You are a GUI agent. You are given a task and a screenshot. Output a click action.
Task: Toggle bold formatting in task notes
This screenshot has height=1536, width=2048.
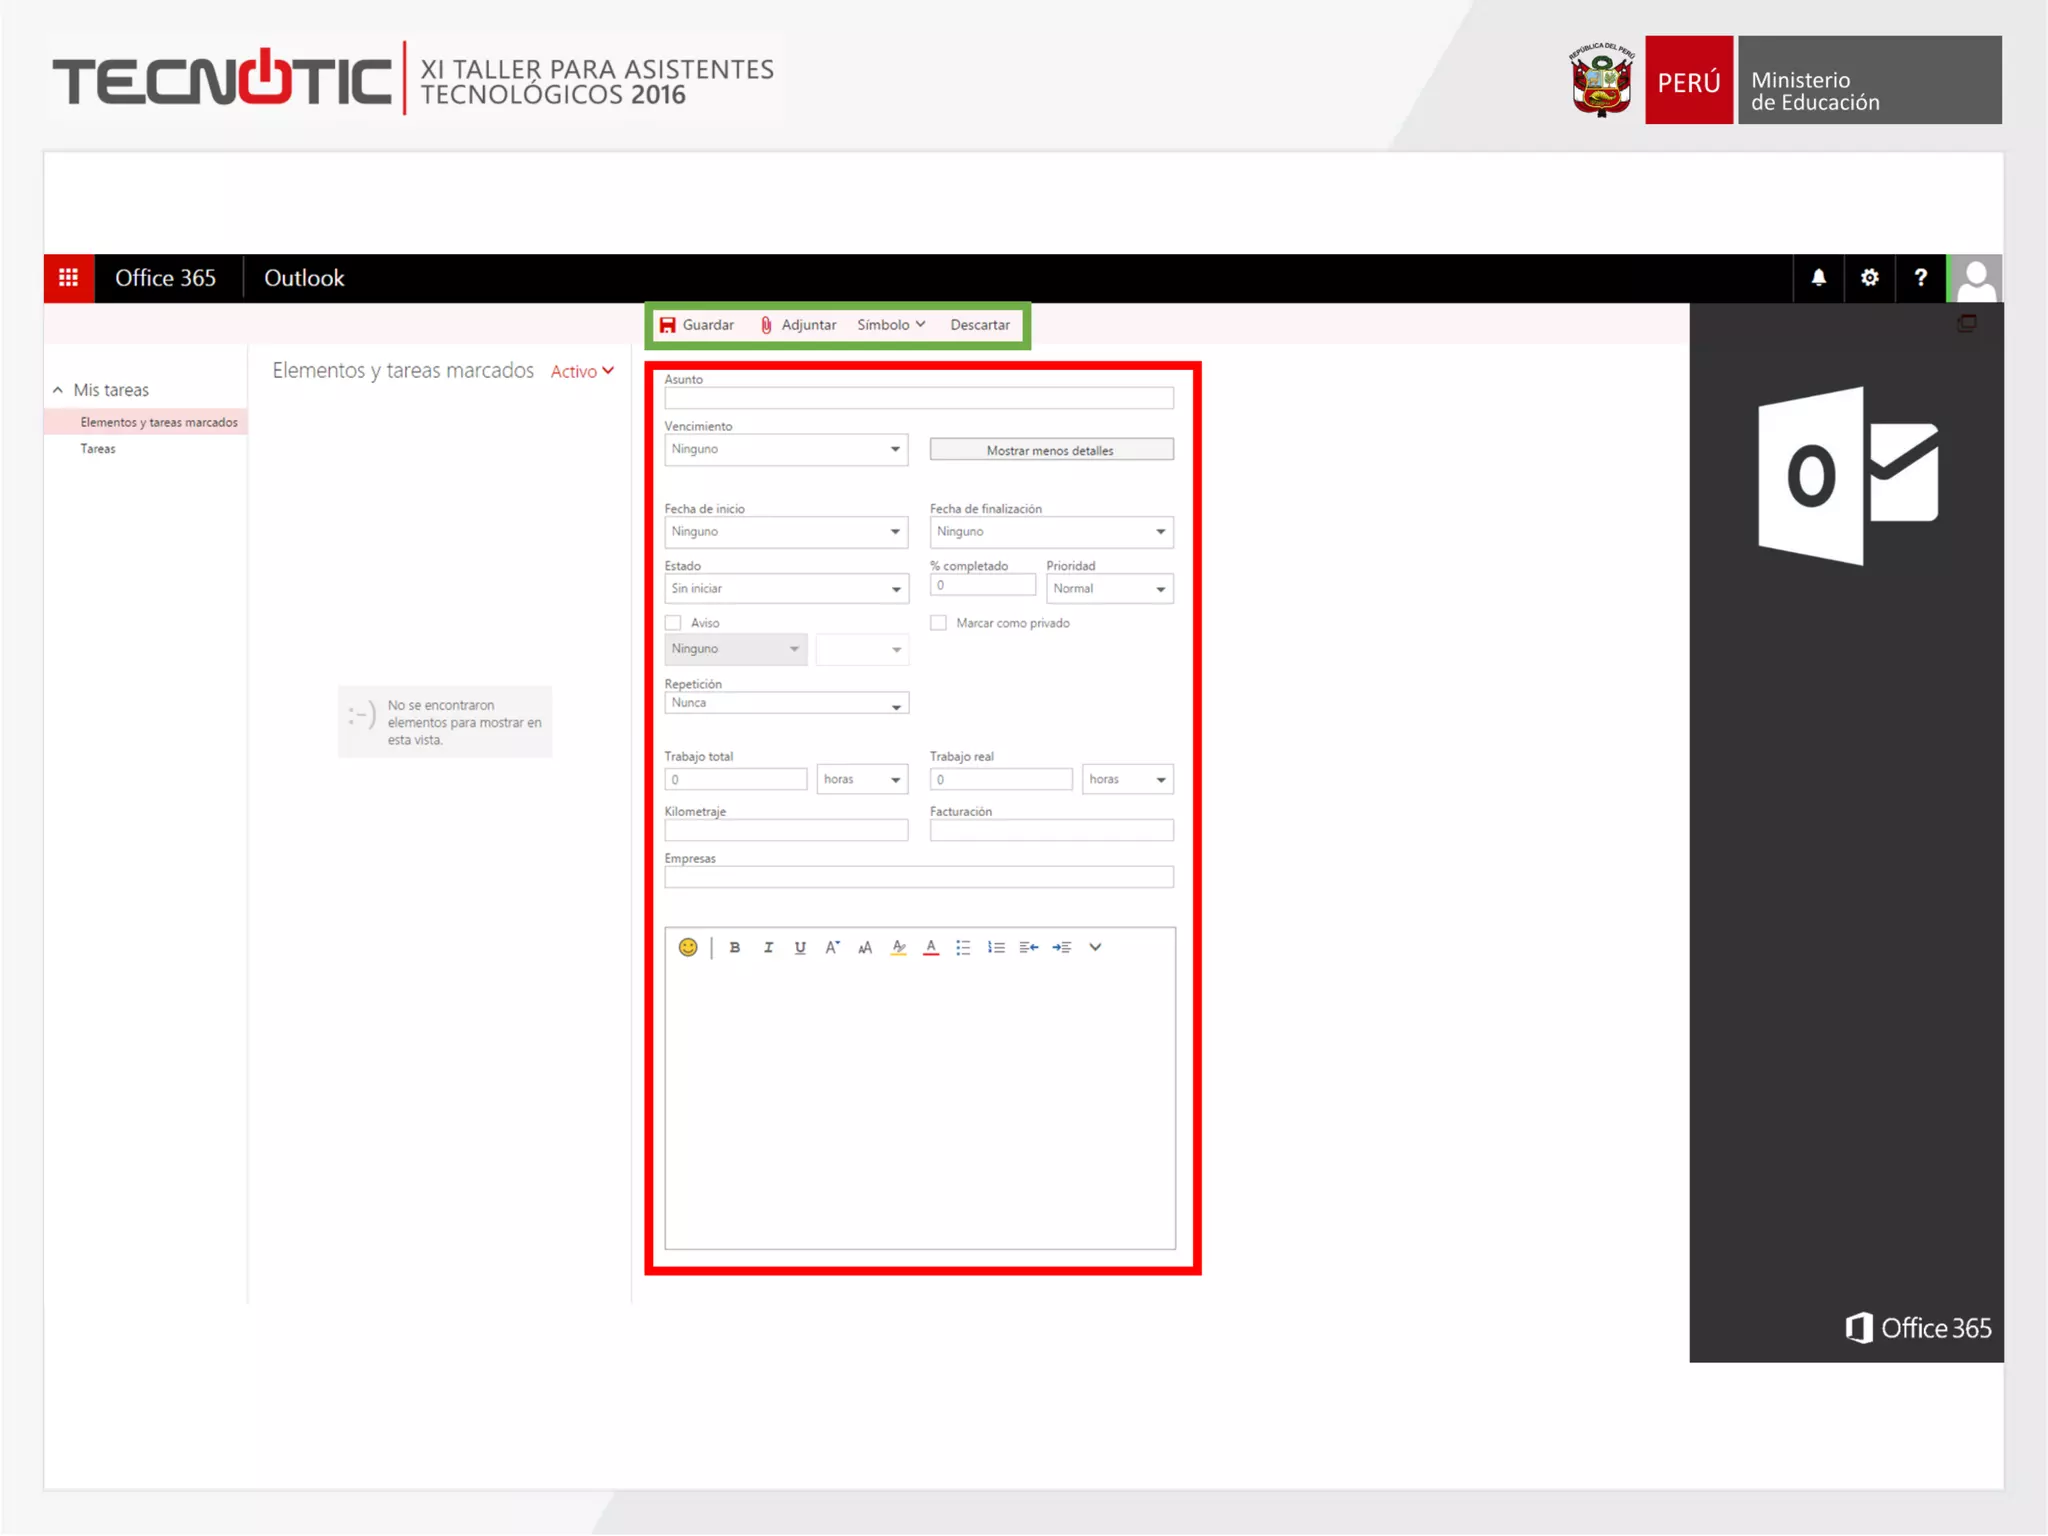pyautogui.click(x=735, y=947)
